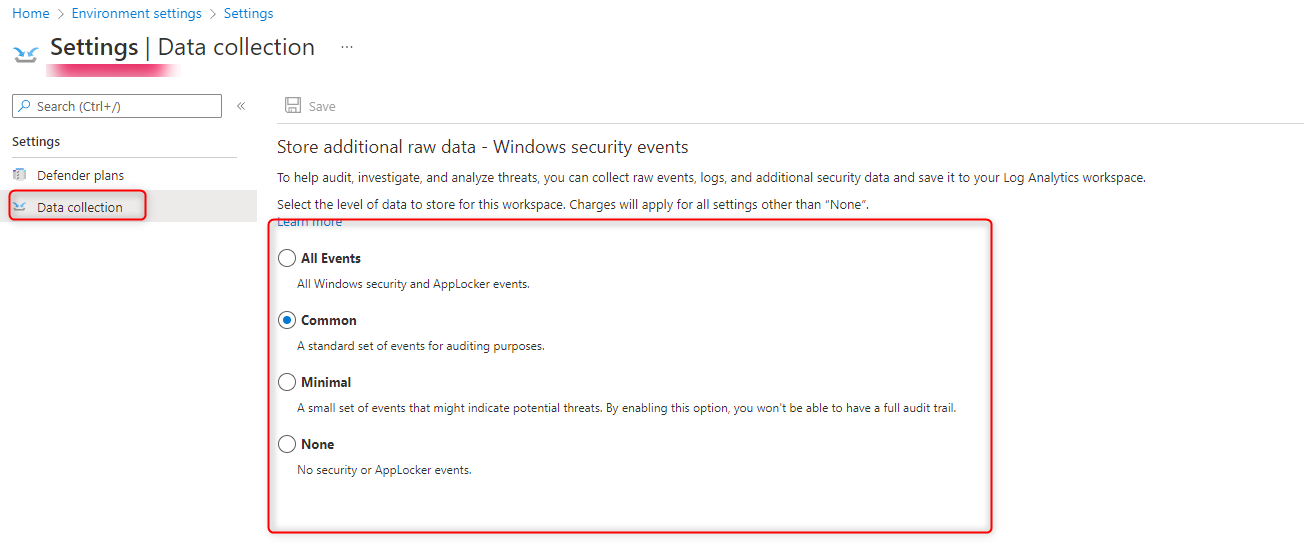This screenshot has width=1304, height=556.
Task: Pick the Minimal events radio button
Action: [287, 382]
